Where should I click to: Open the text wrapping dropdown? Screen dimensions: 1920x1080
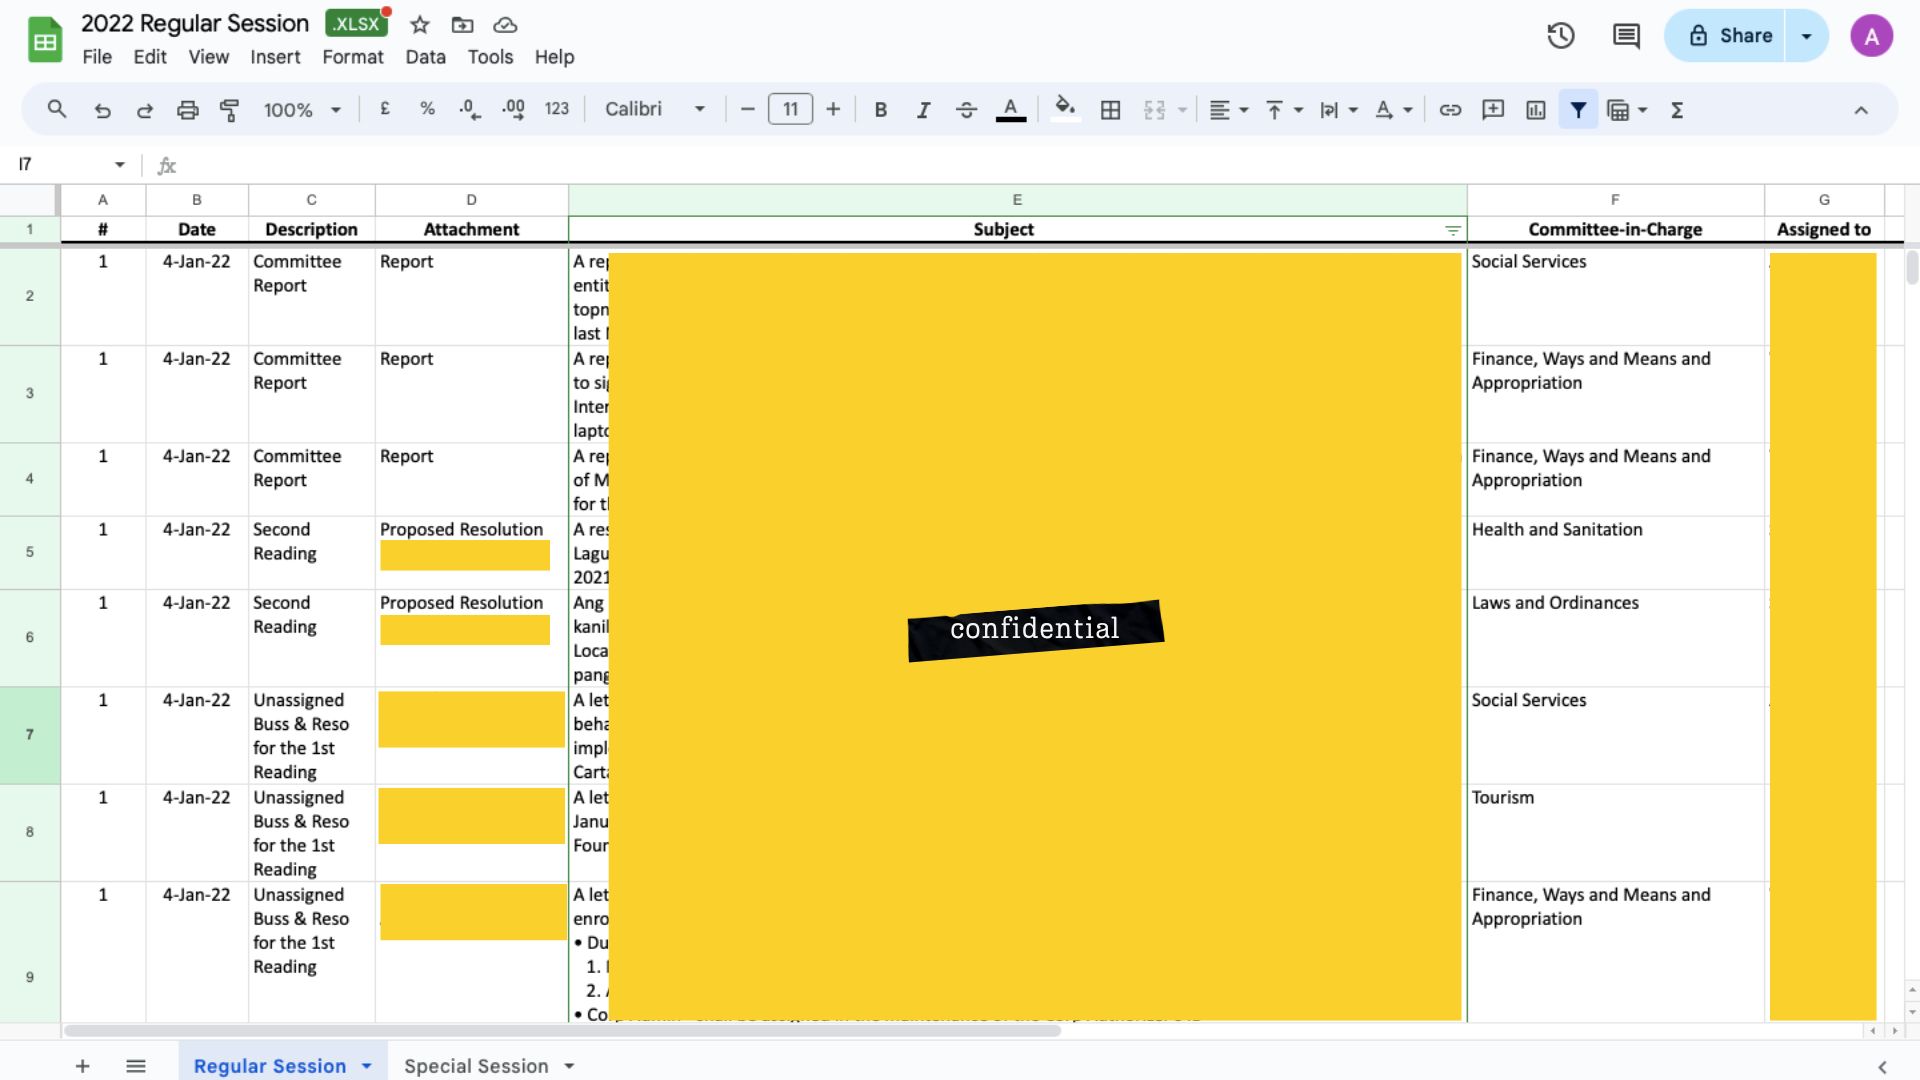[1338, 110]
